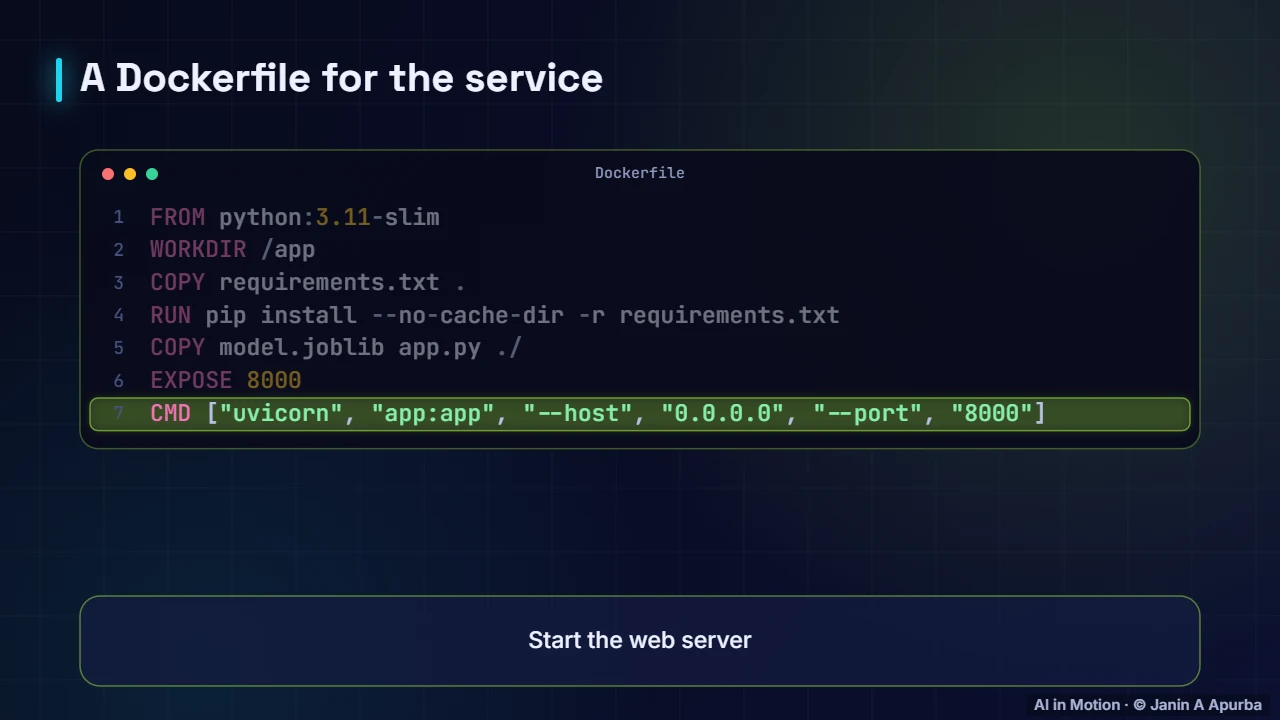Click the CMD keyword on the highlighted line
Screen dimensions: 1280x720
pyautogui.click(x=171, y=413)
